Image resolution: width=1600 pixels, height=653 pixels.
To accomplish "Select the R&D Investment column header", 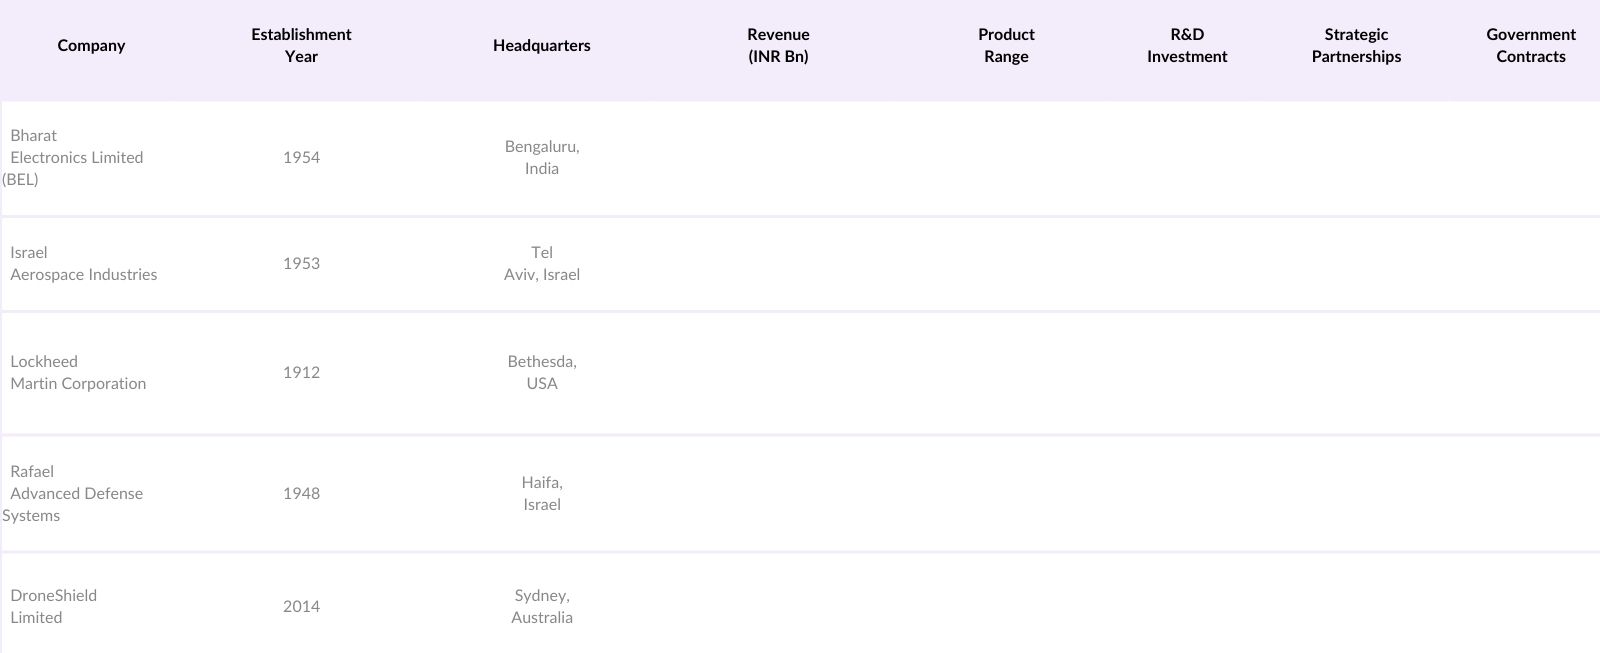I will click(1187, 45).
